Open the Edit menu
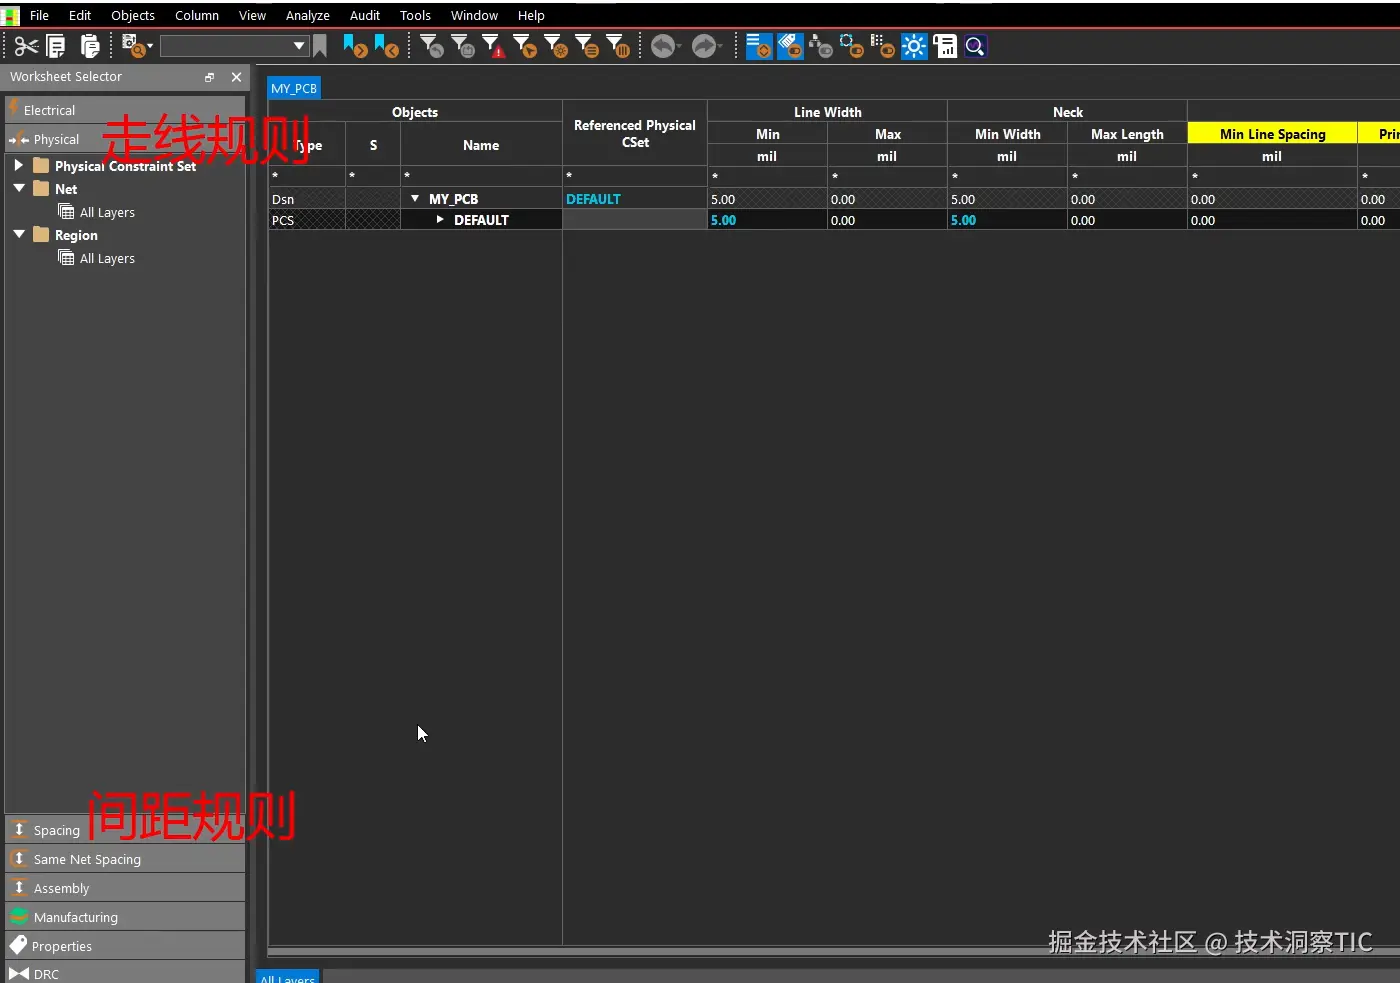The image size is (1400, 983). (x=80, y=15)
